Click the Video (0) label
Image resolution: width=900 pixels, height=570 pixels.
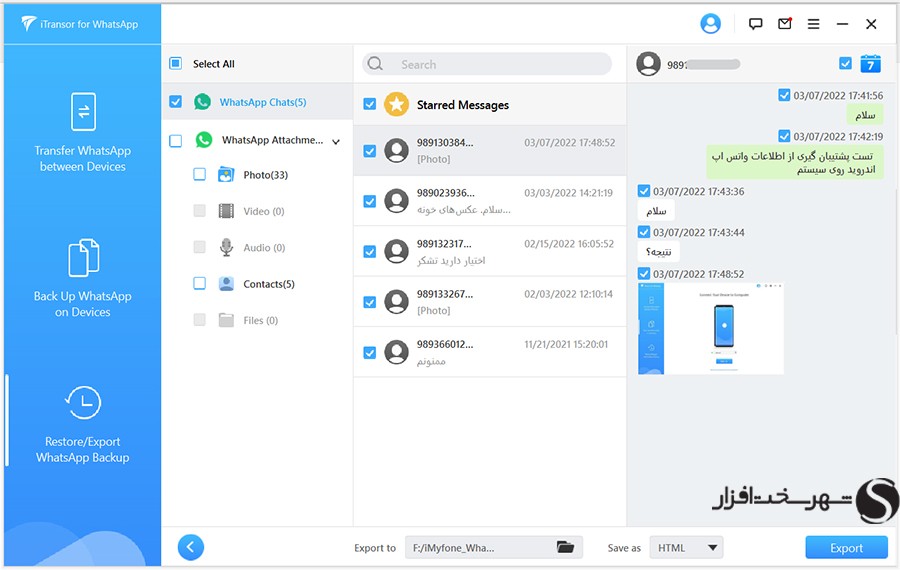pos(263,211)
